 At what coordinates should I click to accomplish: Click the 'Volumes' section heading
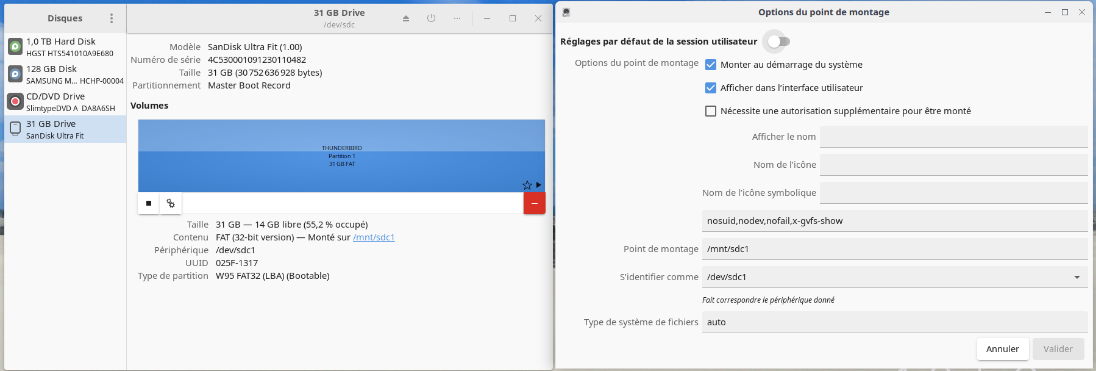click(150, 106)
